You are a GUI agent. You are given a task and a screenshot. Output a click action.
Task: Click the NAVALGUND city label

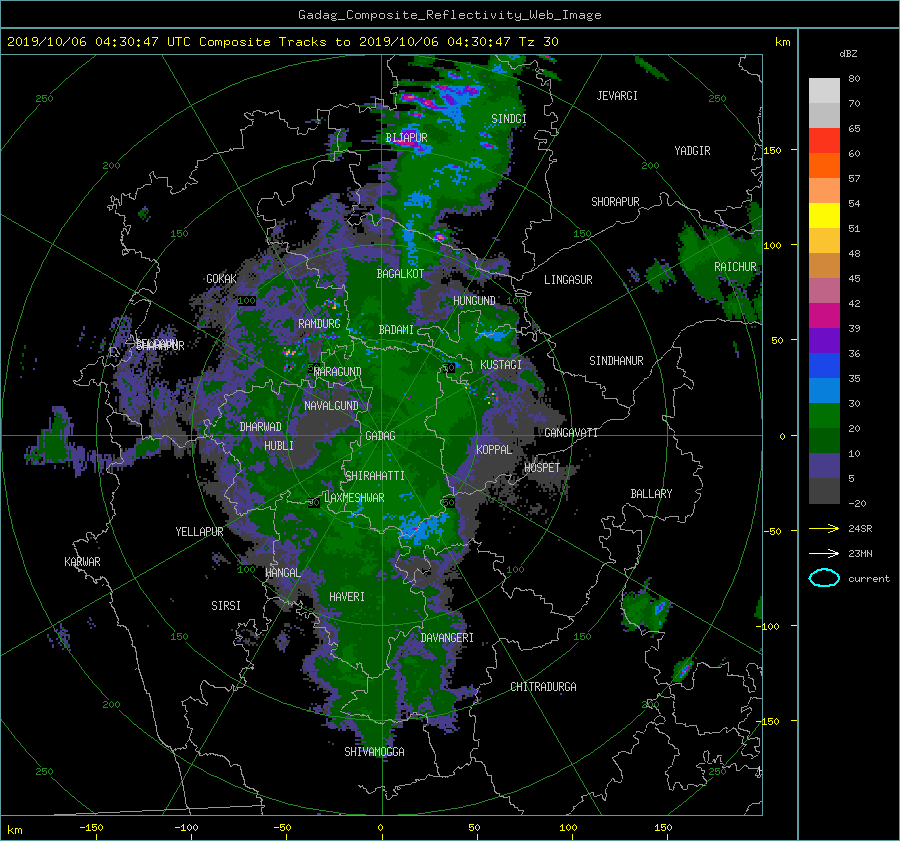tap(331, 406)
